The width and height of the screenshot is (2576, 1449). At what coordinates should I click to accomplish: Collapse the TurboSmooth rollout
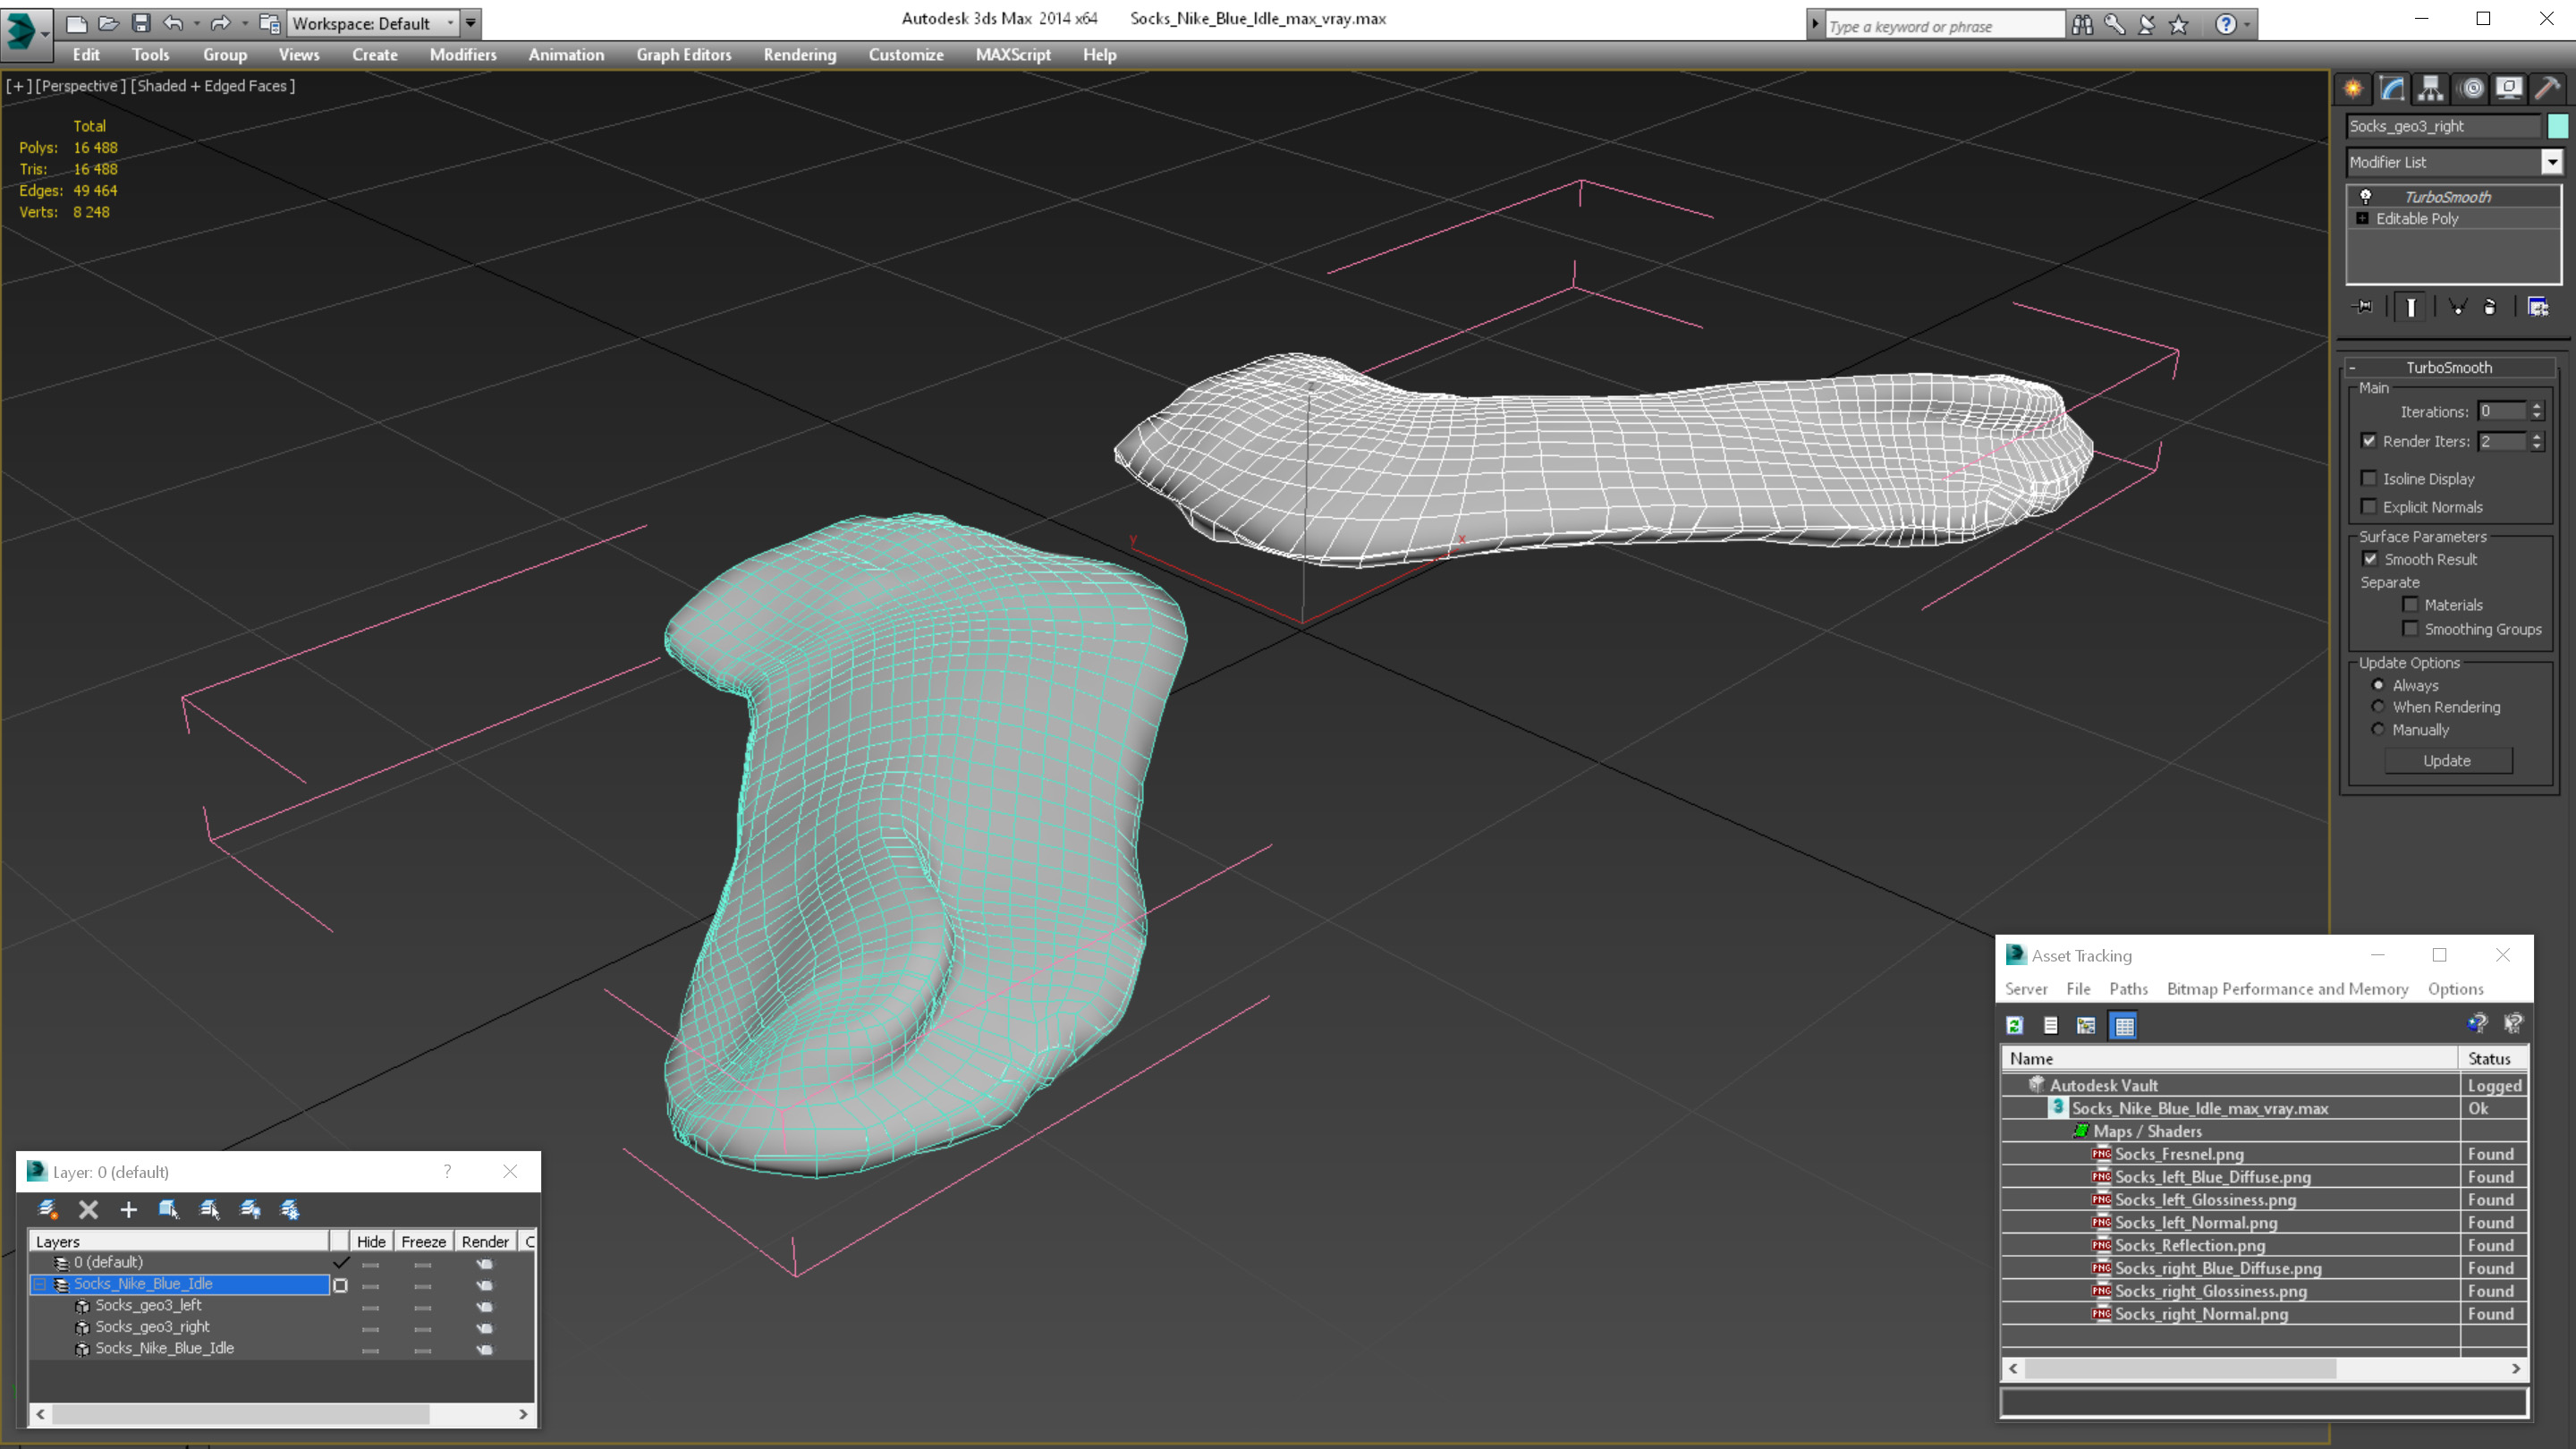(x=2352, y=367)
